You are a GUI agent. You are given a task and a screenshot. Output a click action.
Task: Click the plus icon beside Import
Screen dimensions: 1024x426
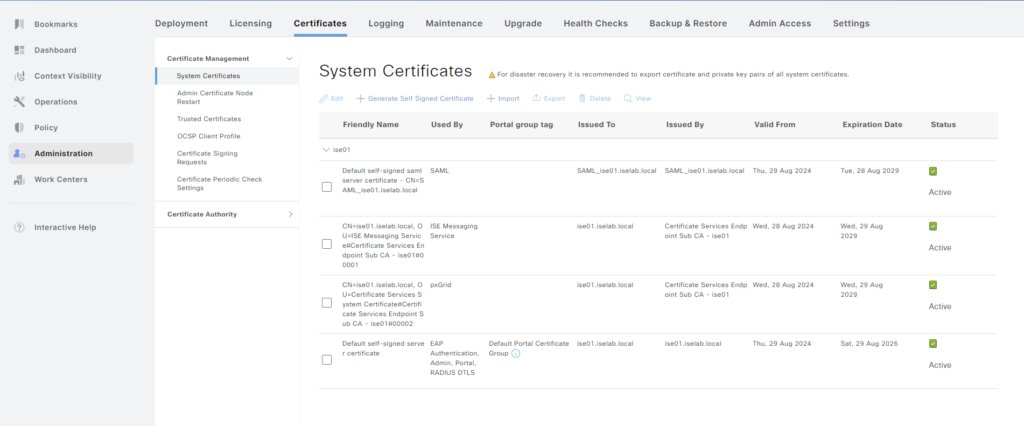click(x=490, y=99)
